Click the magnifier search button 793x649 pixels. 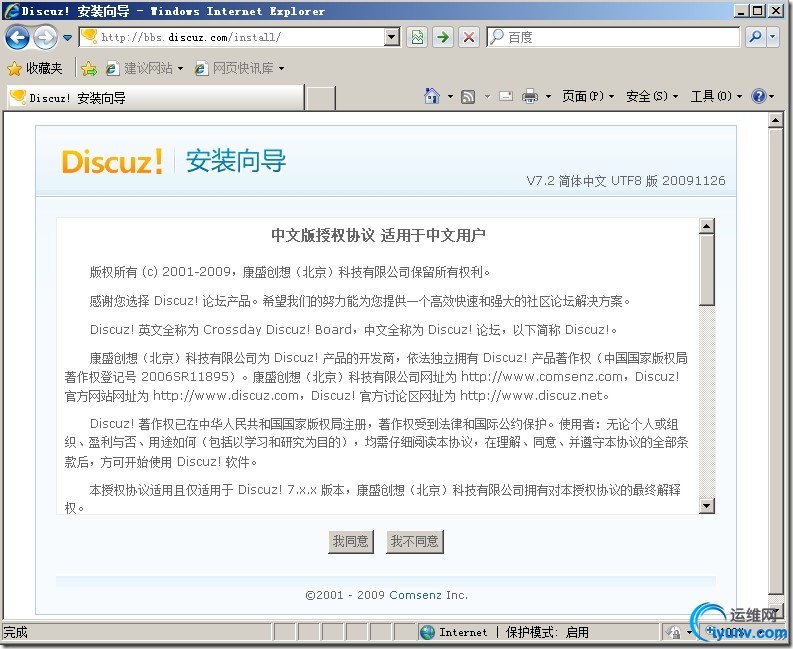[756, 37]
